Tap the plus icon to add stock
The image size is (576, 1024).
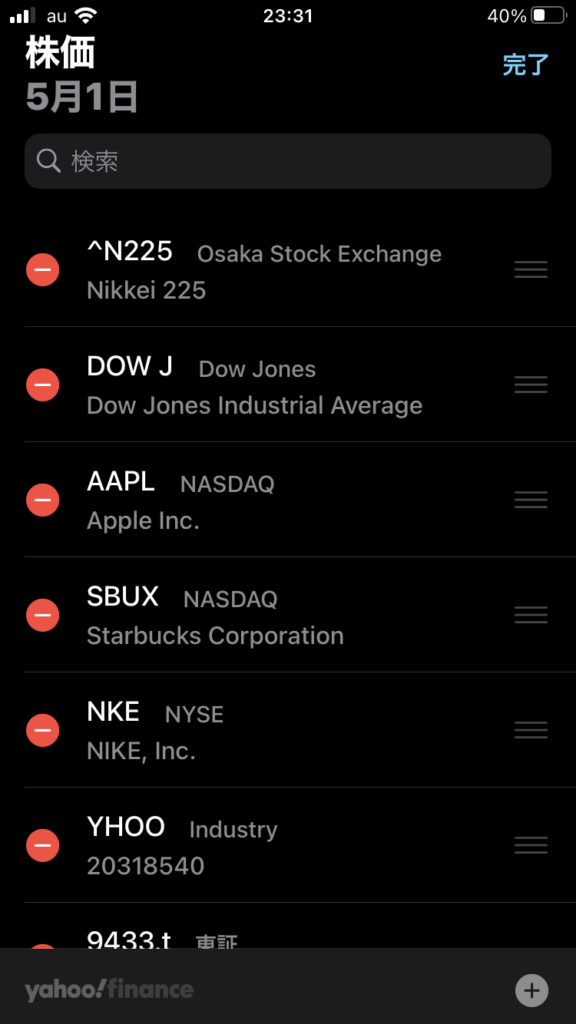pyautogui.click(x=532, y=991)
